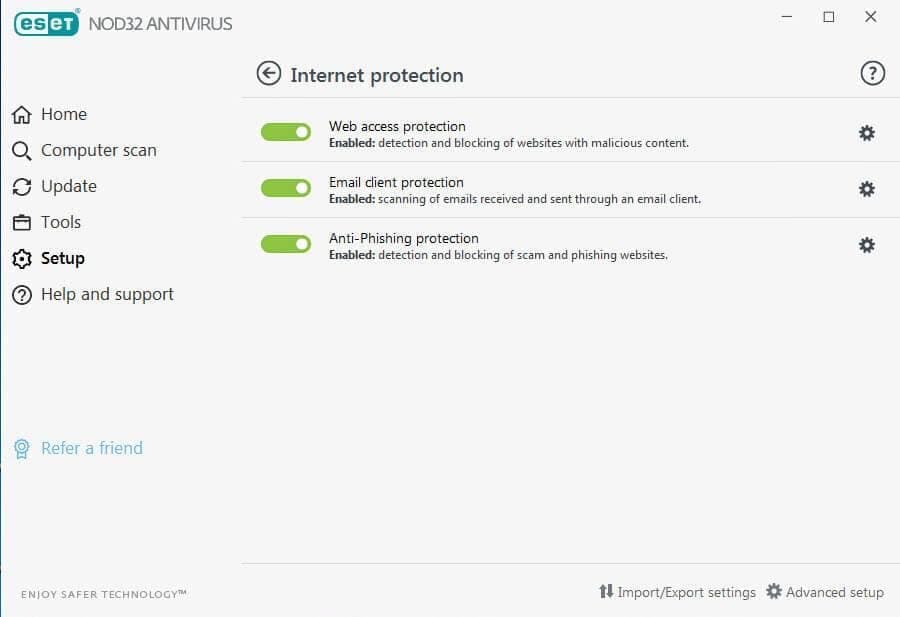The image size is (900, 617).
Task: Open Computer scan via its magnifier icon
Action: click(x=21, y=150)
